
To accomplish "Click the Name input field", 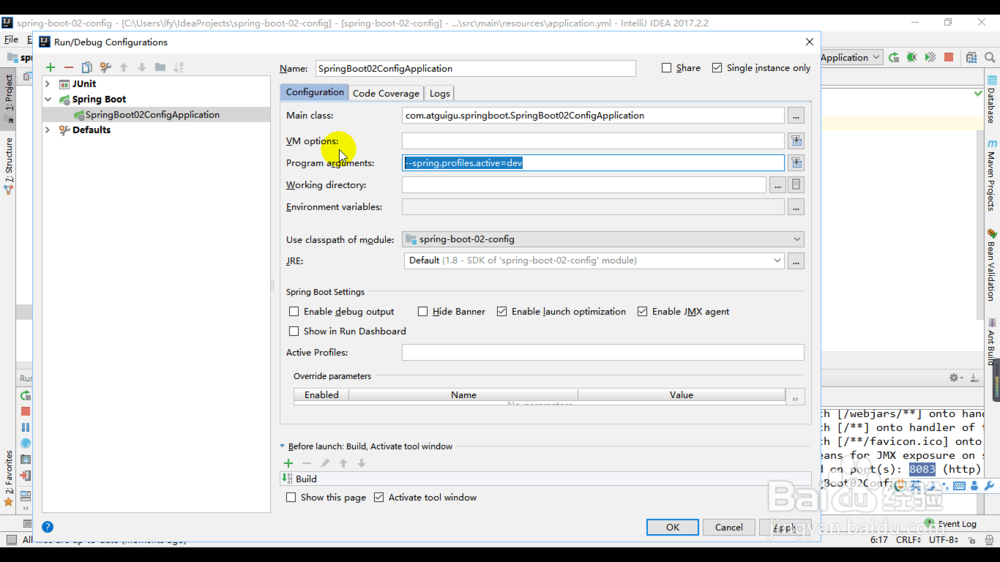I will (x=475, y=68).
